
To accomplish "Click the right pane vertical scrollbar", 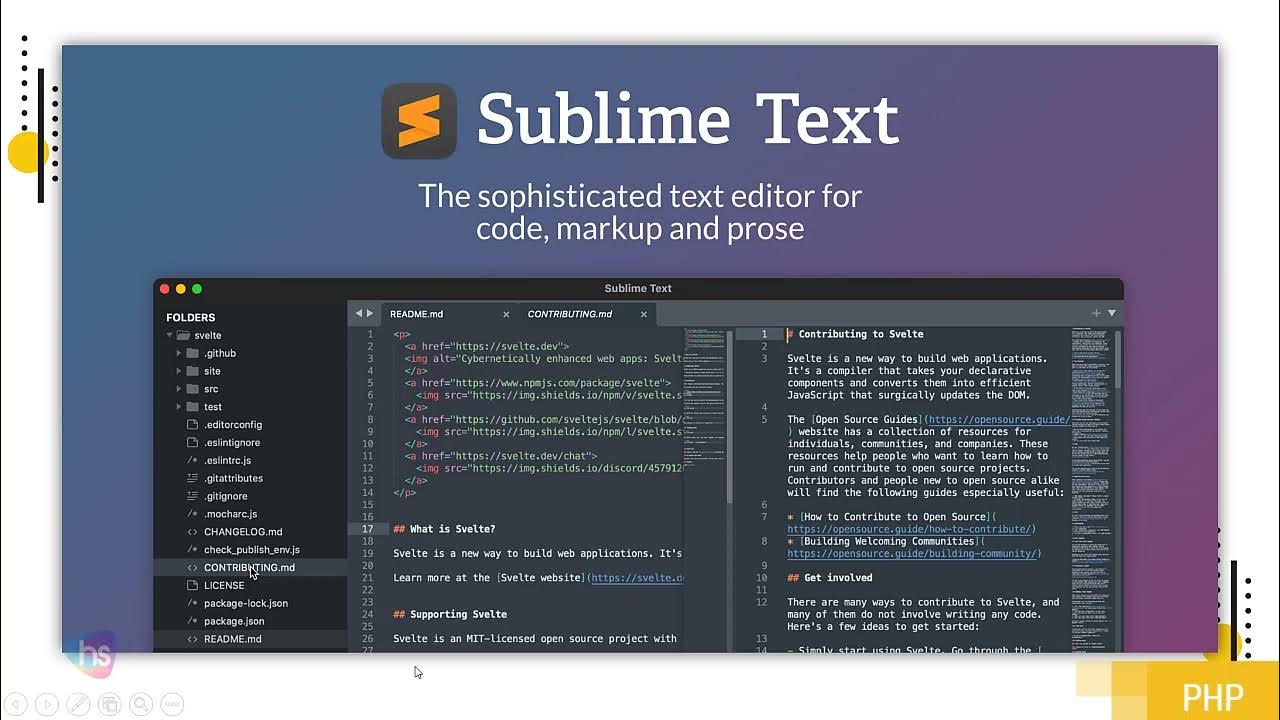I will pos(1118,360).
